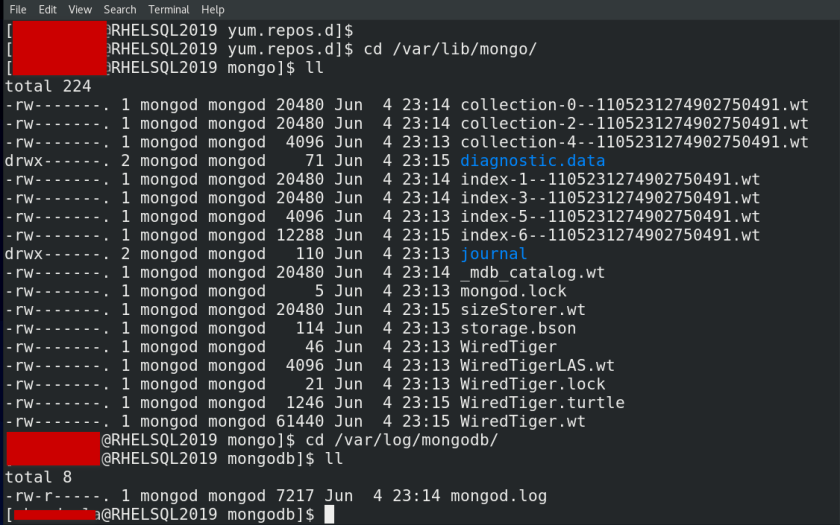Screen dimensions: 840x525
Task: Click the diagnostic.data directory name
Action: (532, 161)
